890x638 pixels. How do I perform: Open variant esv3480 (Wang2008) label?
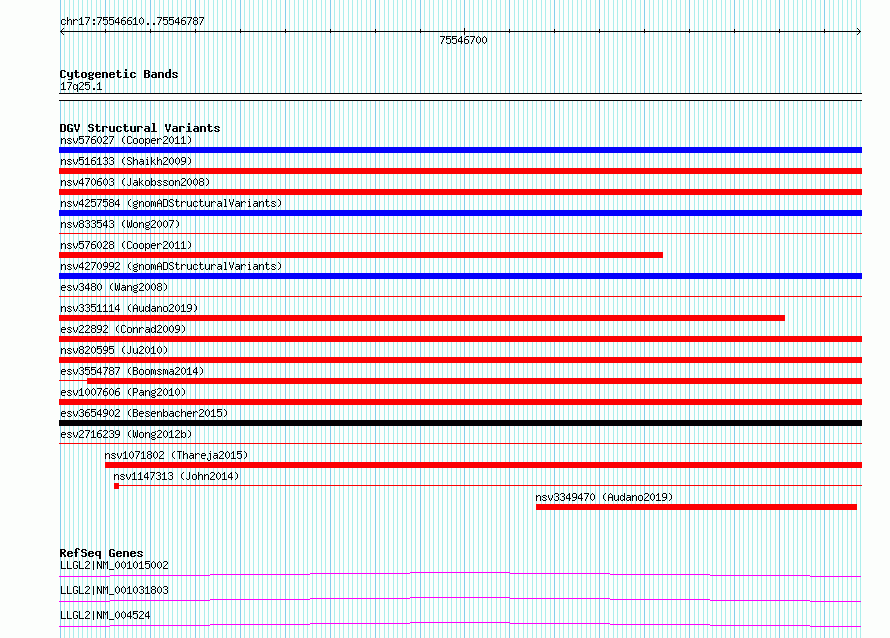(114, 287)
